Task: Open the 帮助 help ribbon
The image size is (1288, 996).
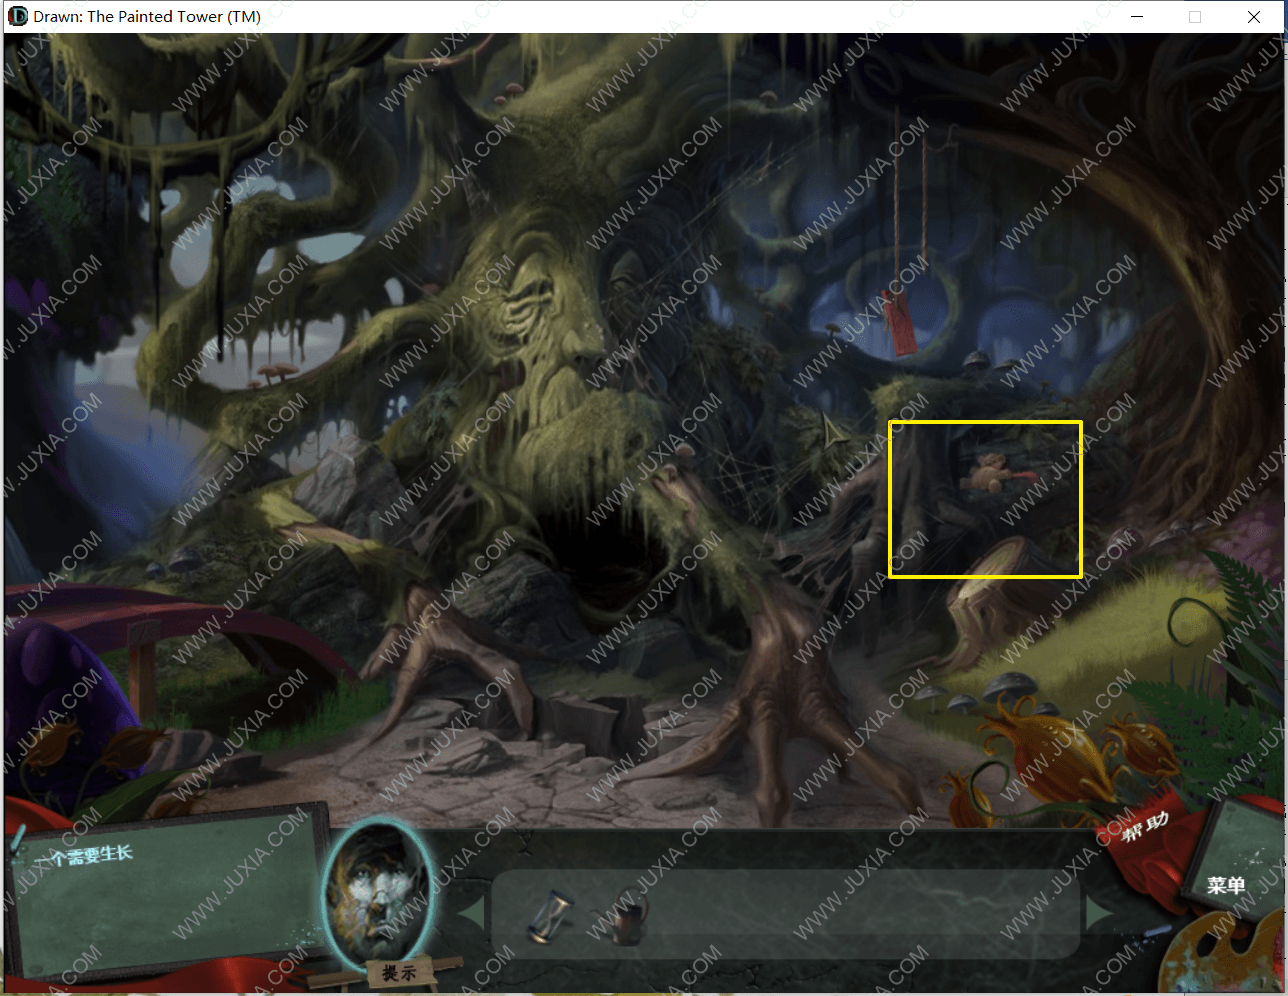Action: coord(1146,827)
